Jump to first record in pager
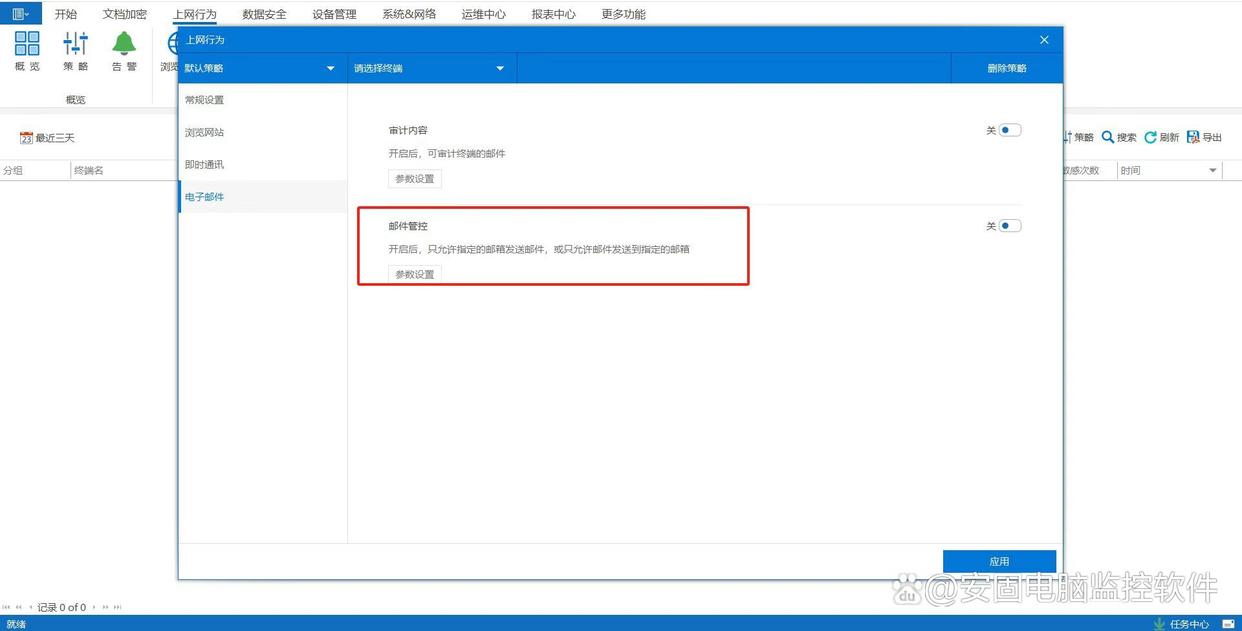This screenshot has height=631, width=1242. (7, 607)
